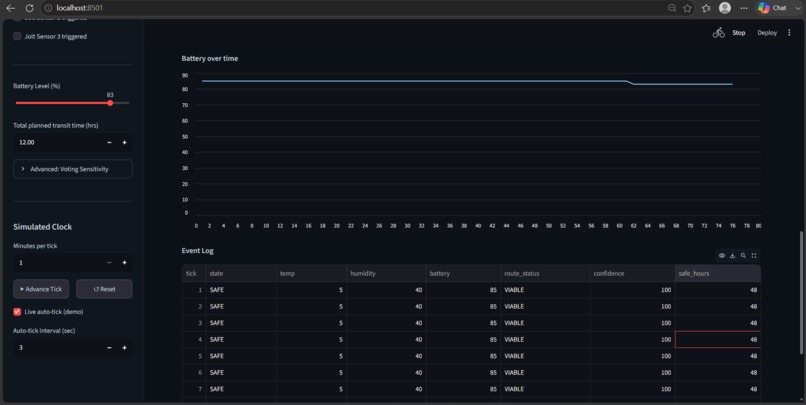Open the browser profile avatar

[x=725, y=8]
